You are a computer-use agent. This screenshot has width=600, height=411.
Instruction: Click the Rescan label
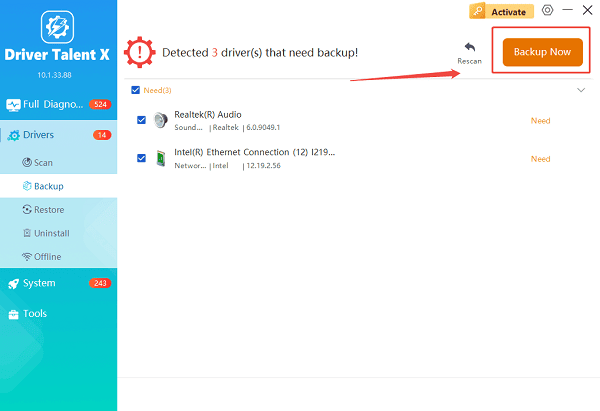click(x=470, y=61)
